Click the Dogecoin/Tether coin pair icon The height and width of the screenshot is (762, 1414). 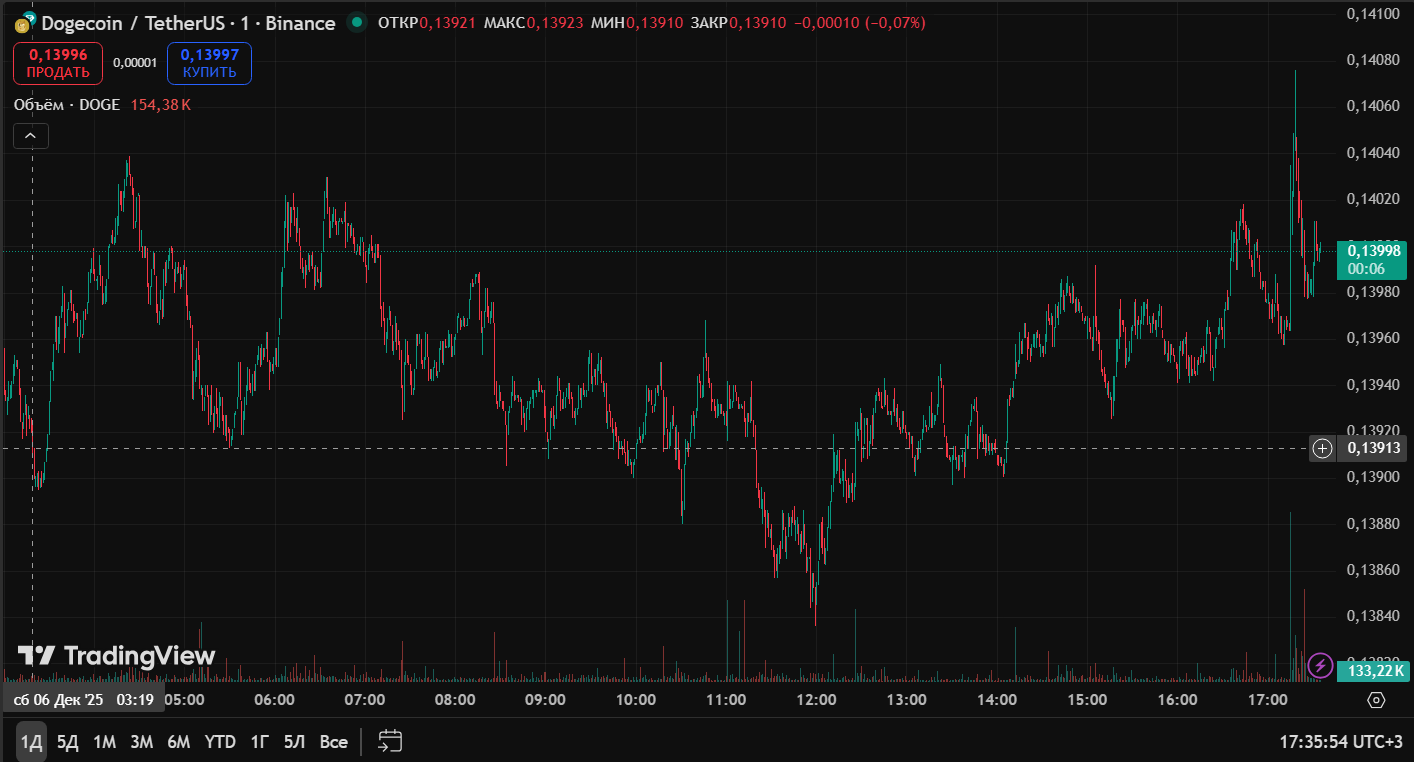[x=23, y=23]
